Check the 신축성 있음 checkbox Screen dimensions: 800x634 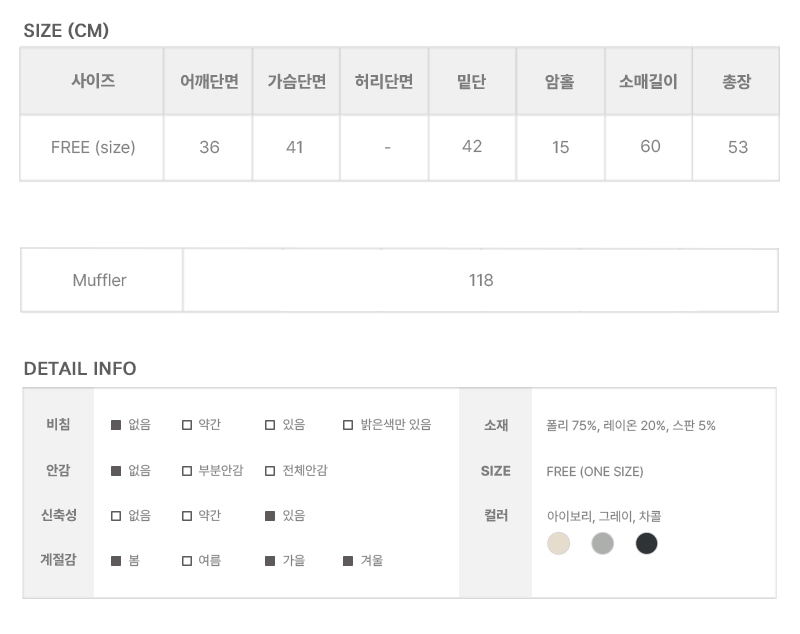click(270, 516)
